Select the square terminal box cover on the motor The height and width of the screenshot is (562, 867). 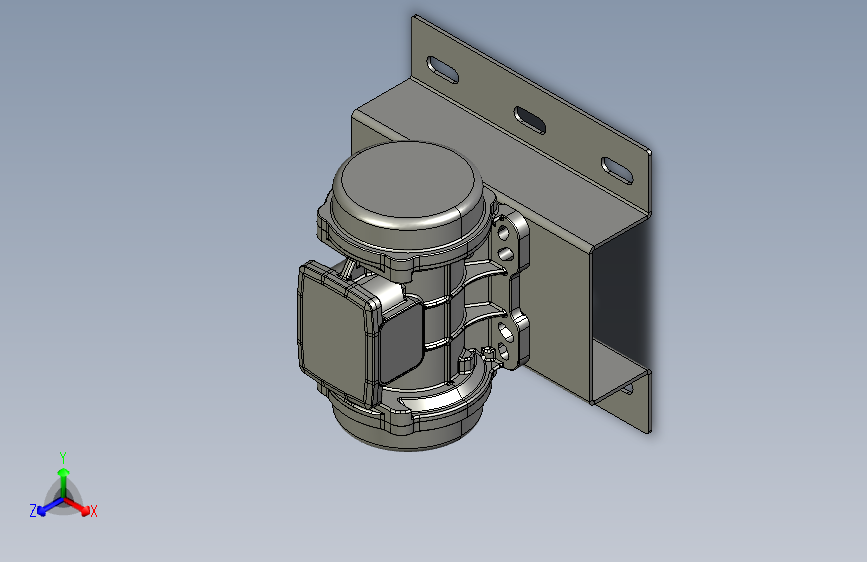tap(333, 335)
